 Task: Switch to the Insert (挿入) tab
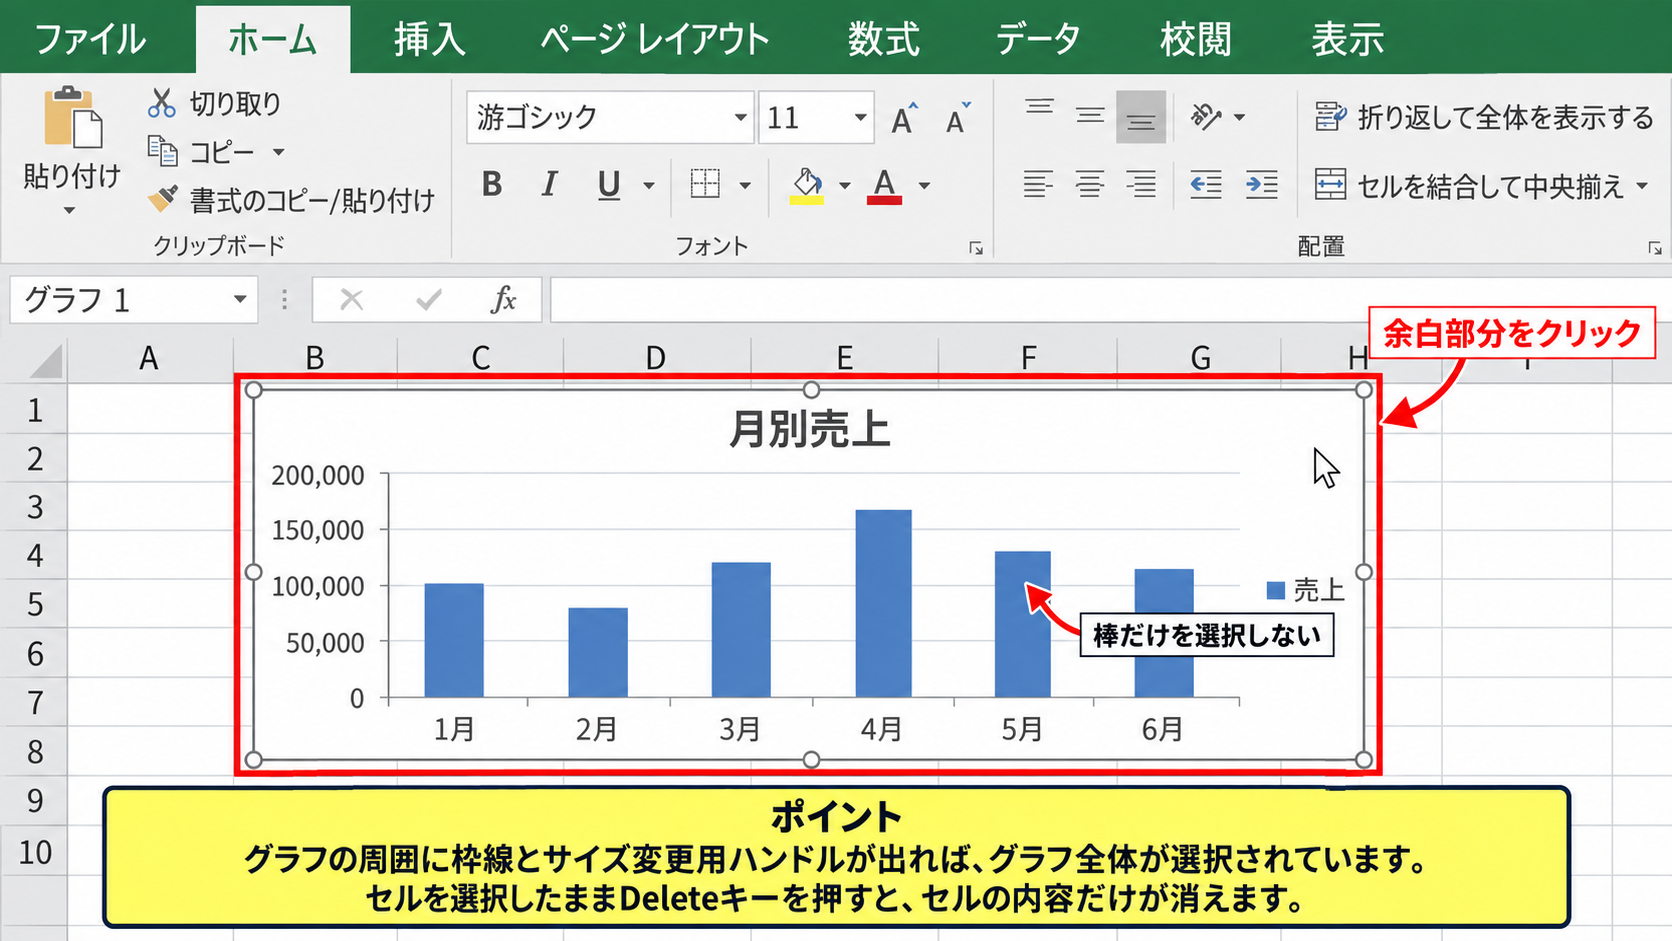point(429,40)
